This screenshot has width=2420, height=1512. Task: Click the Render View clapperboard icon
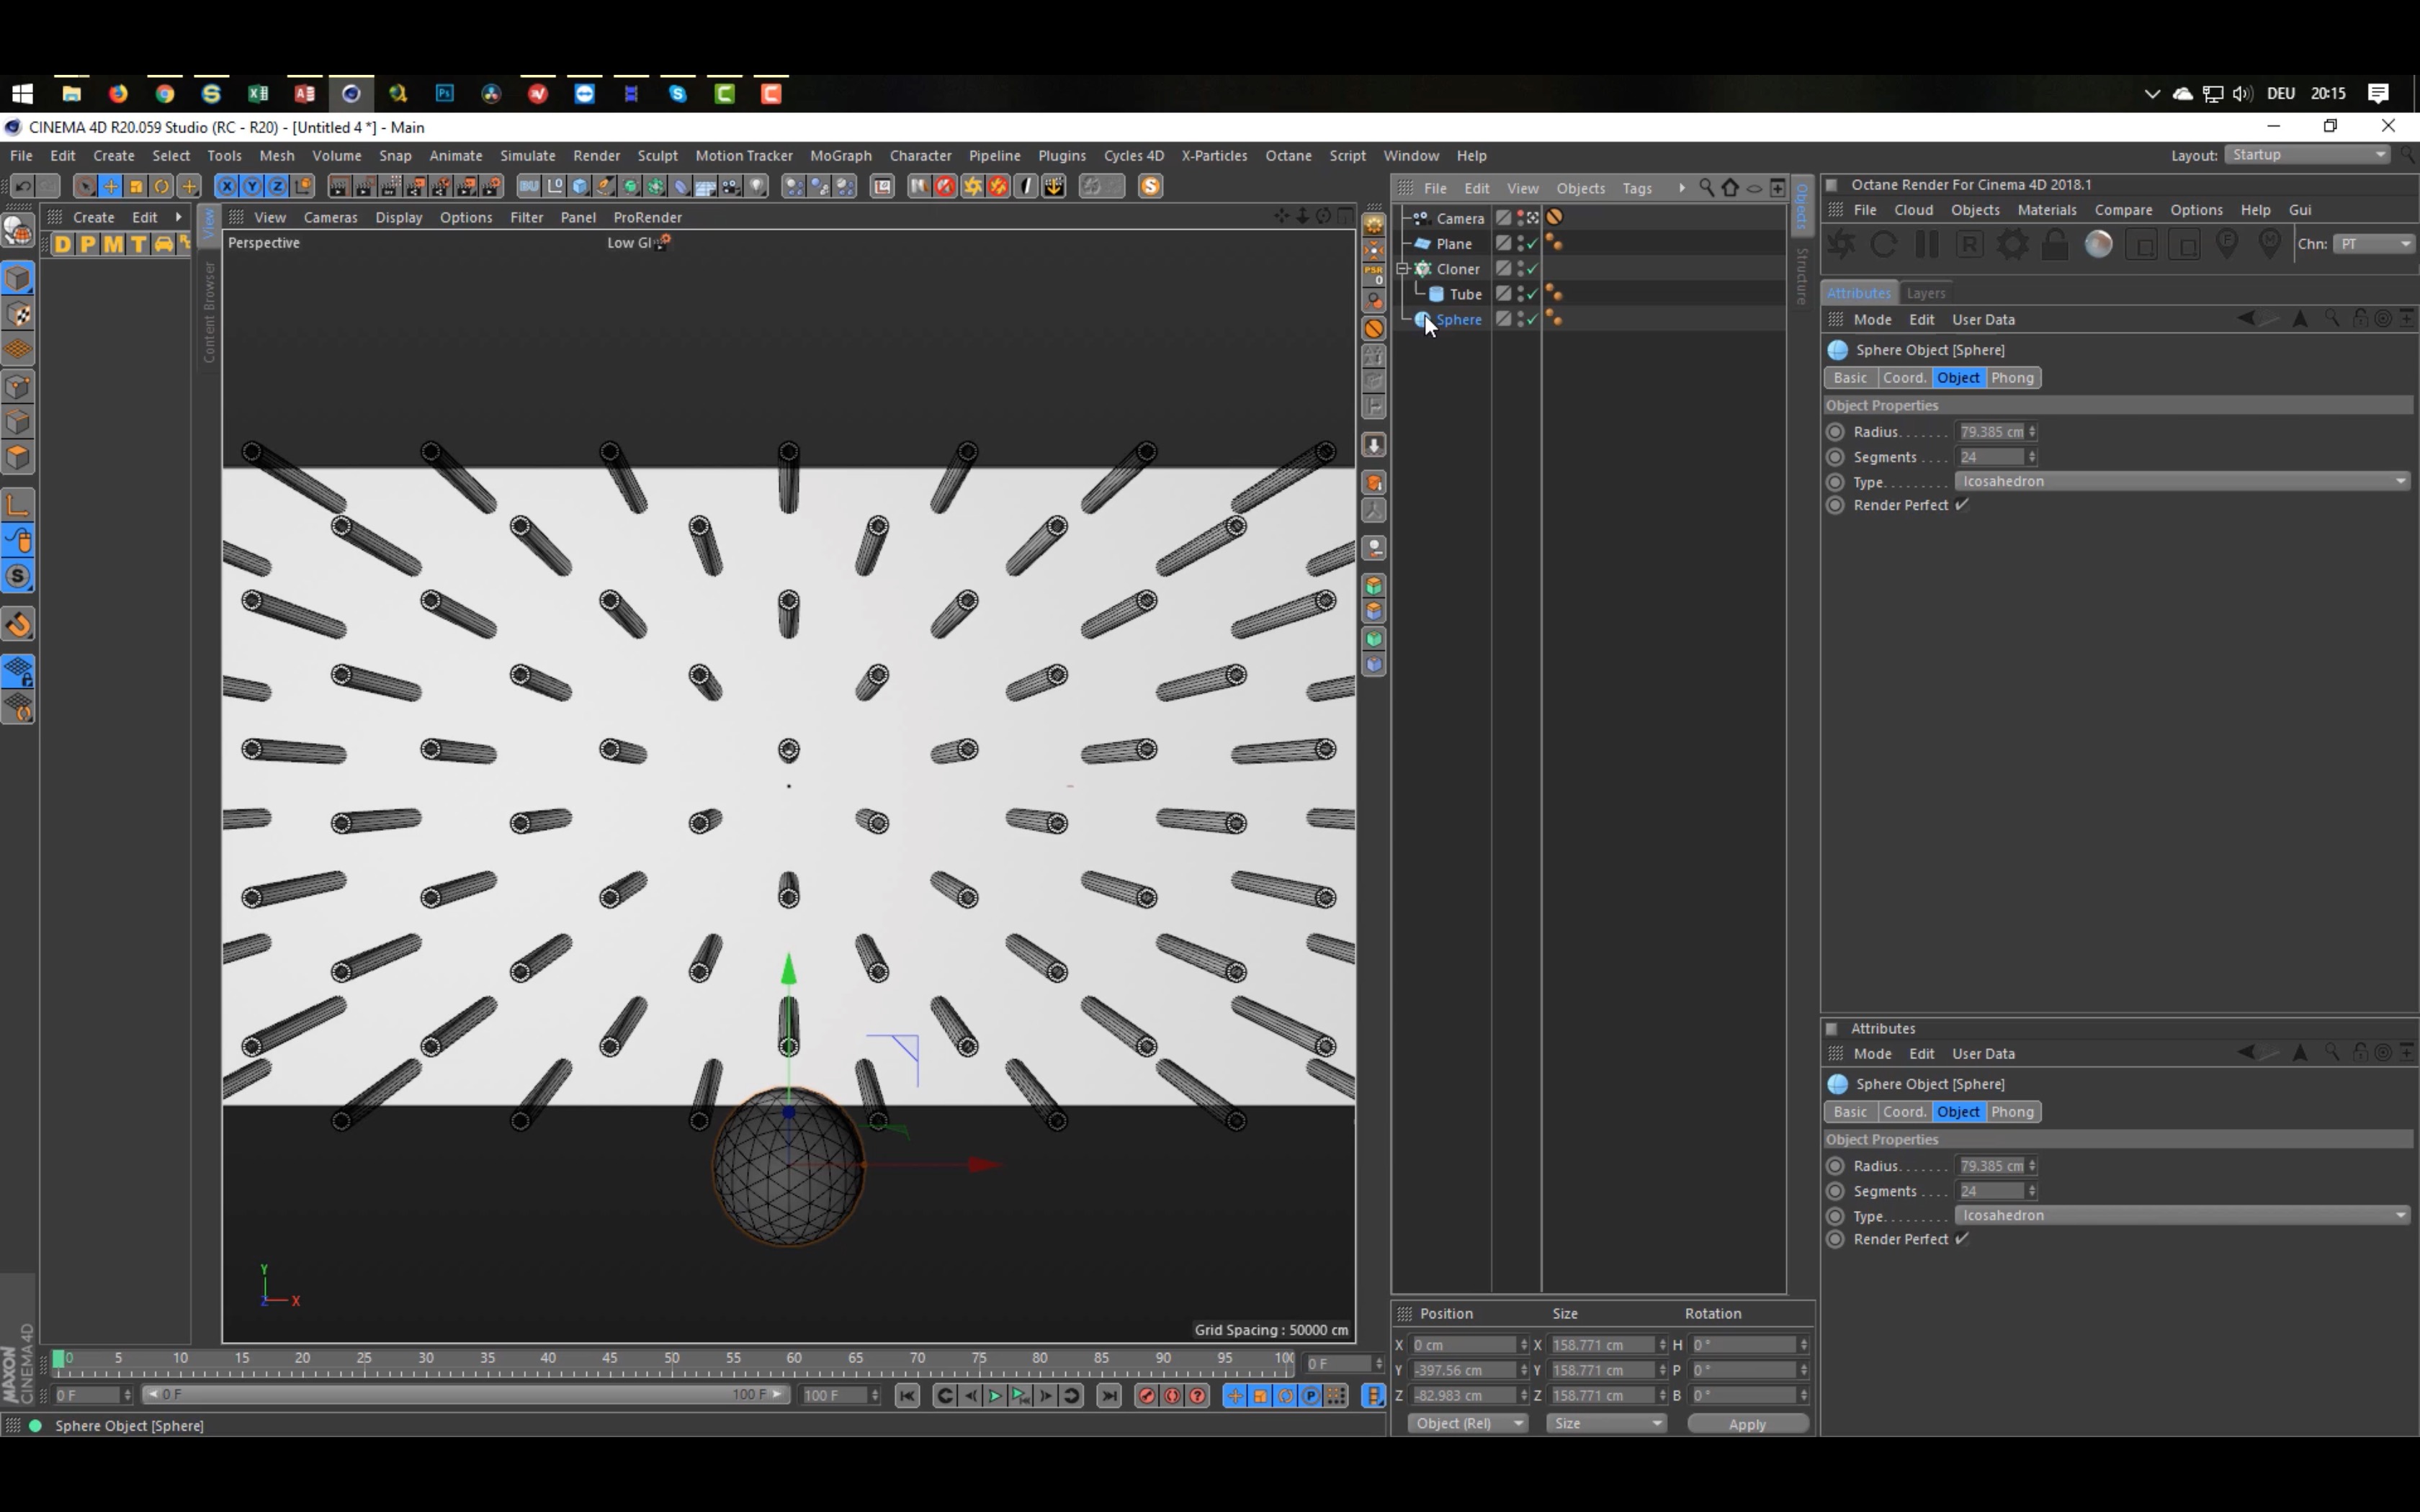coord(339,186)
